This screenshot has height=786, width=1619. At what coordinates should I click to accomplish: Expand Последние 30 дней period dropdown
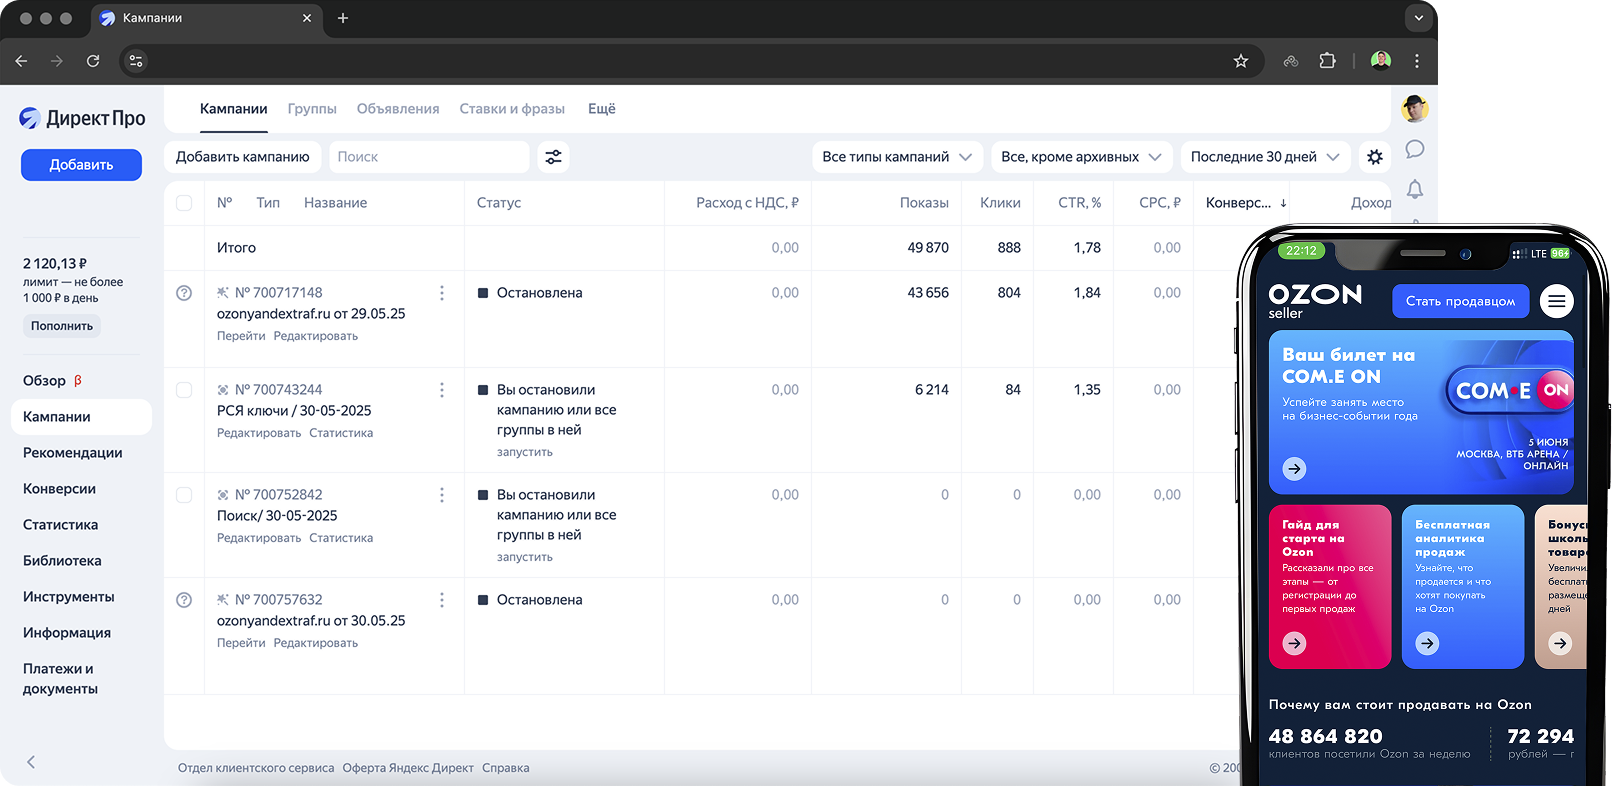(x=1265, y=157)
